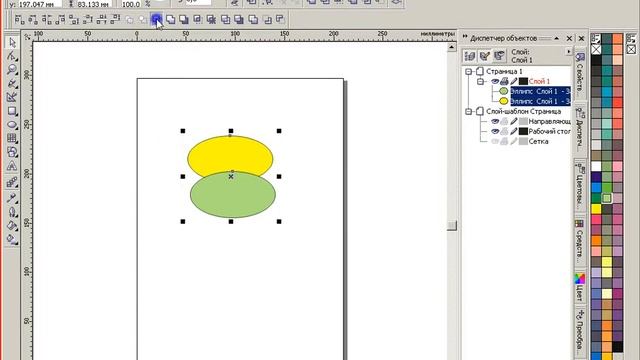Select the Smart Drawing tool
The image size is (640, 360).
[x=12, y=97]
